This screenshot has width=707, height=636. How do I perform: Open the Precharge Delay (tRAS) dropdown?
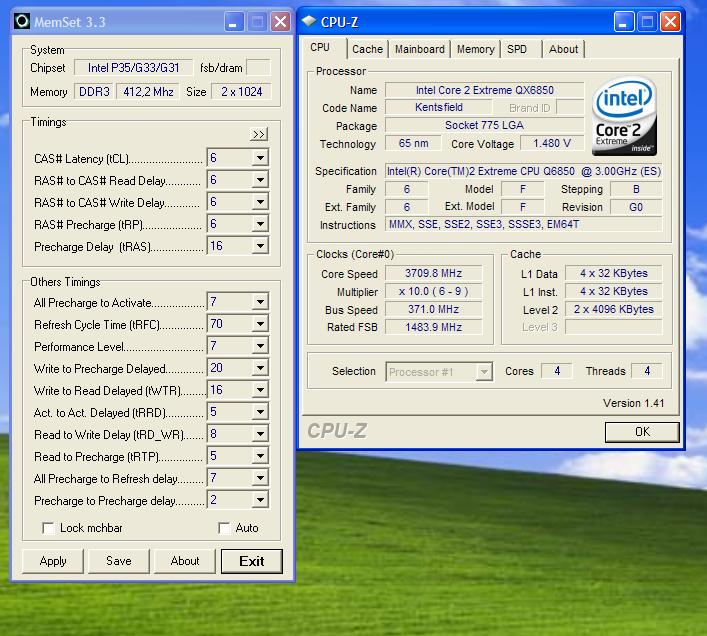260,246
